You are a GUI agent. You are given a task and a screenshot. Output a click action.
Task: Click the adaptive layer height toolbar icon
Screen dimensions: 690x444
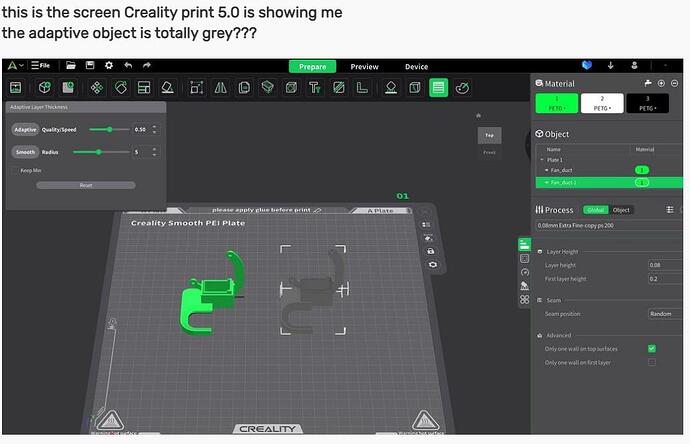click(438, 88)
